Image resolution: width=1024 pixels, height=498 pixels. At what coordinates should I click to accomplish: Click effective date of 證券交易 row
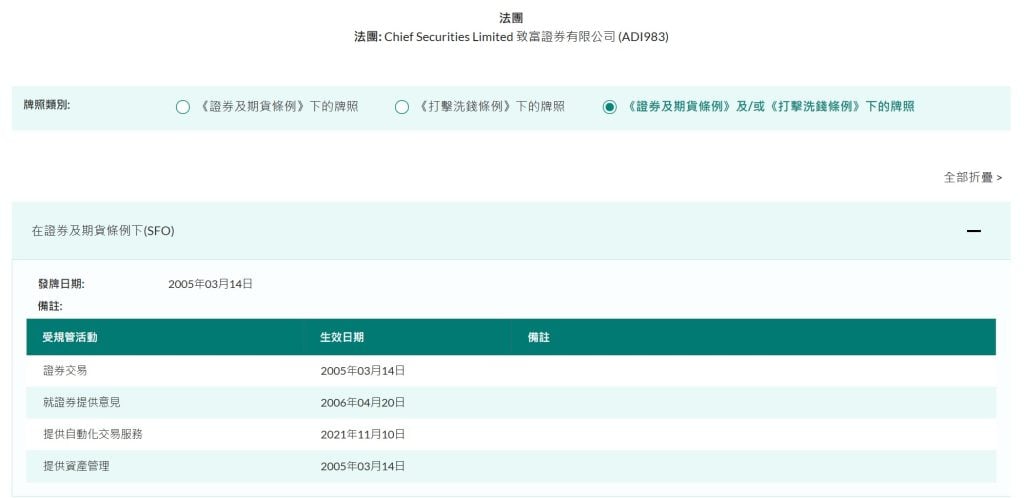click(362, 371)
